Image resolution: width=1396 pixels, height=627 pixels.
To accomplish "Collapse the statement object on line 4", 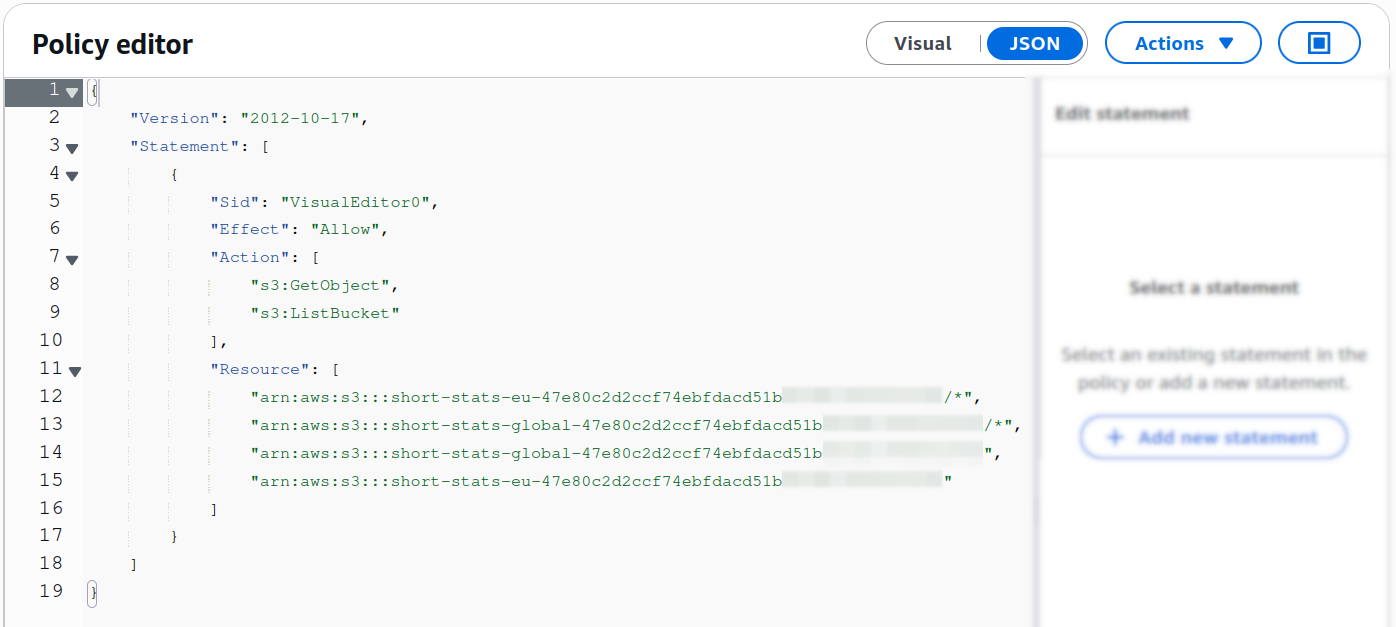I will tap(71, 174).
